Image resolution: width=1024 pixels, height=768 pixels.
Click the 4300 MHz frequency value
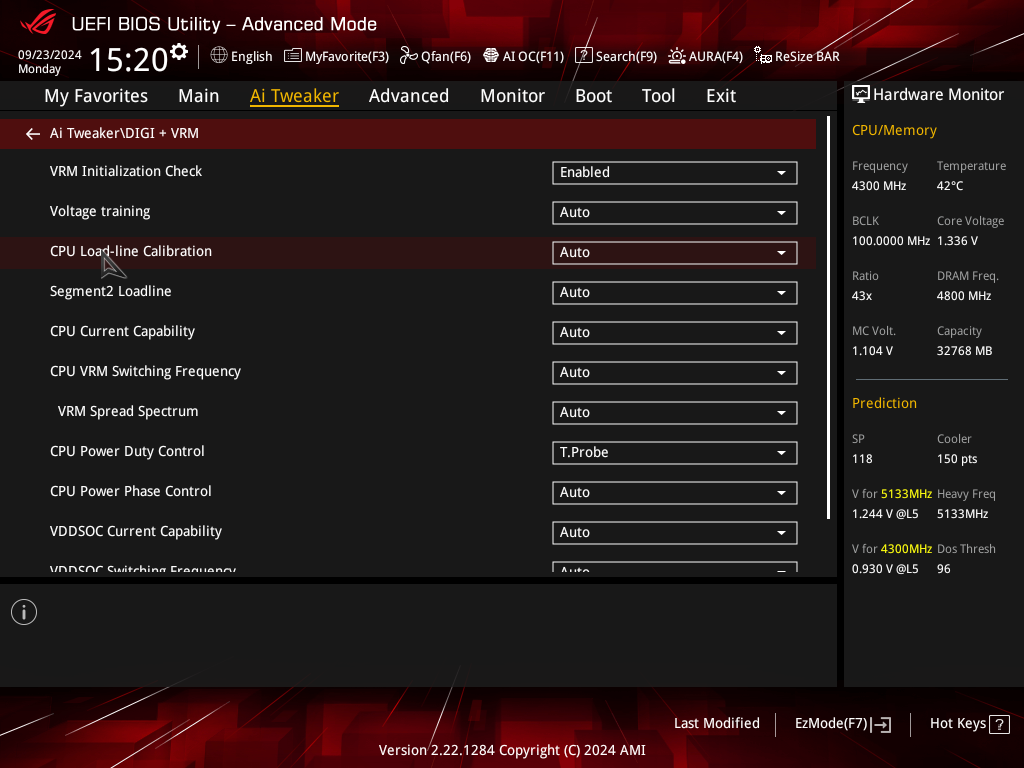879,186
